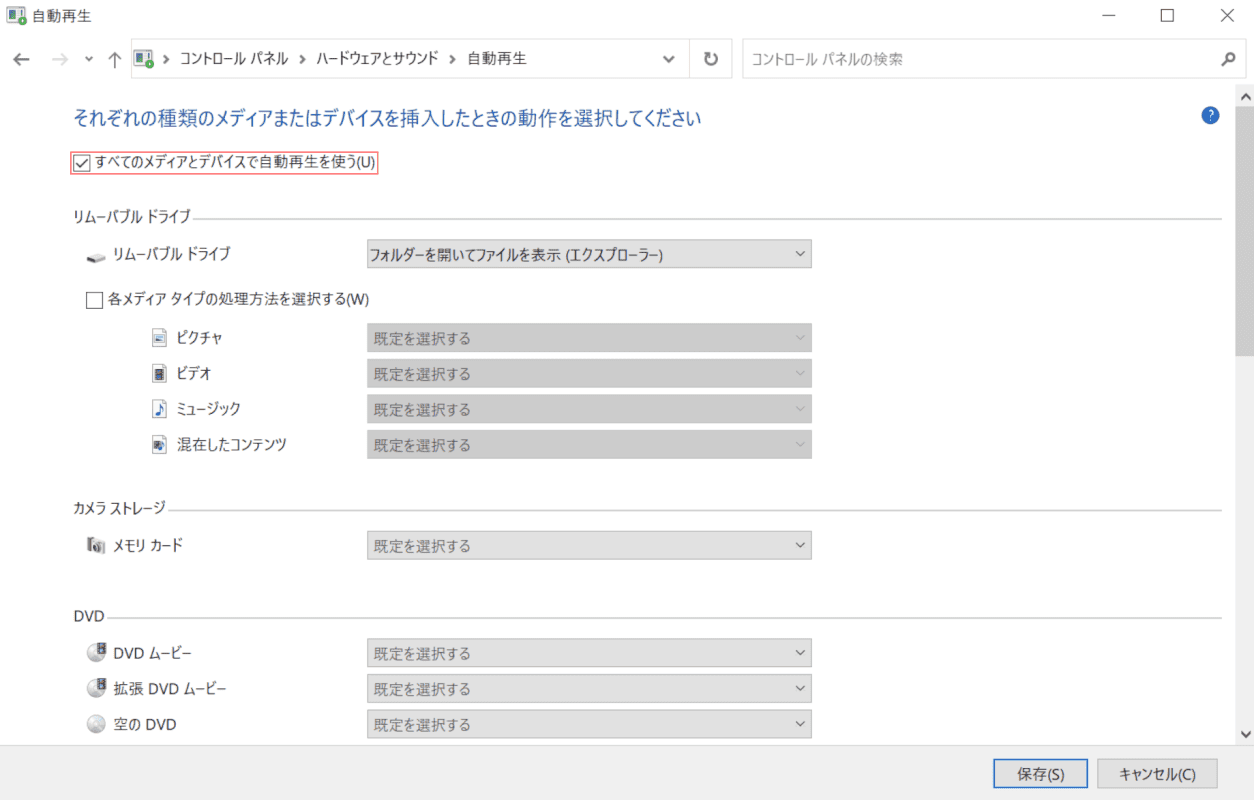Click the 空の DVD disc icon

(96, 725)
